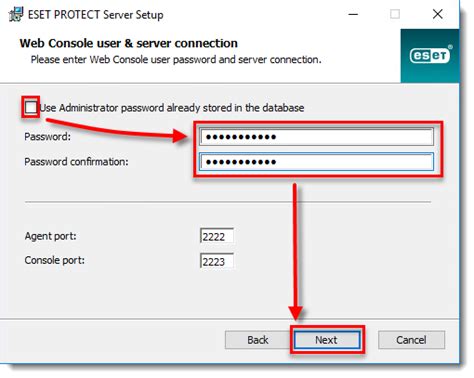The width and height of the screenshot is (474, 378).
Task: Click the 'Agent port:' label text
Action: pos(50,236)
